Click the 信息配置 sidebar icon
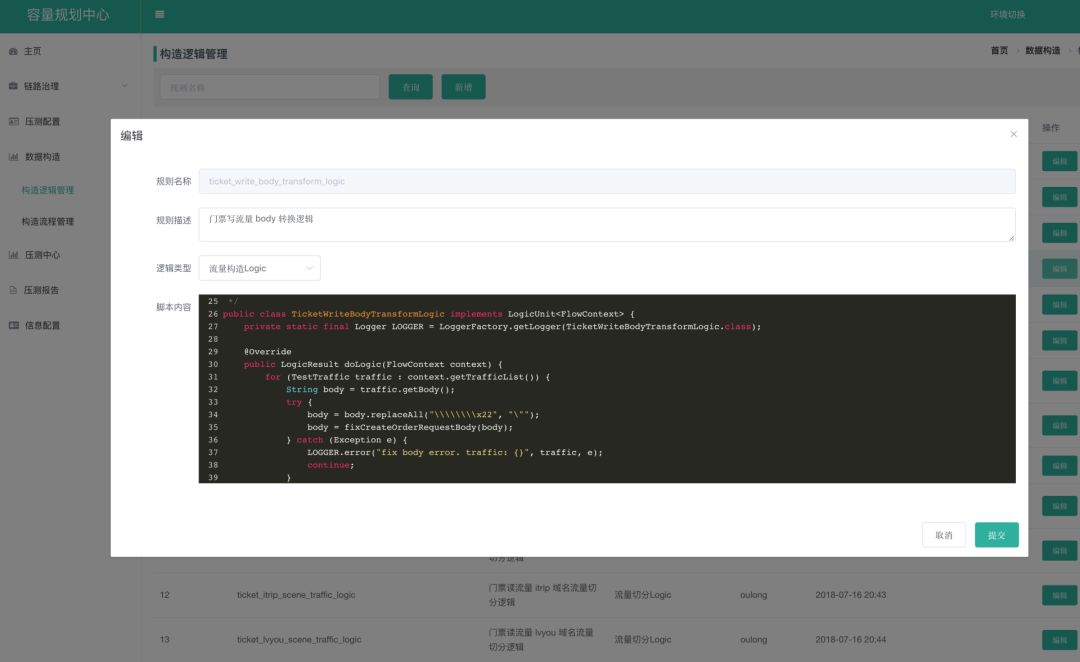Viewport: 1080px width, 662px height. (14, 325)
